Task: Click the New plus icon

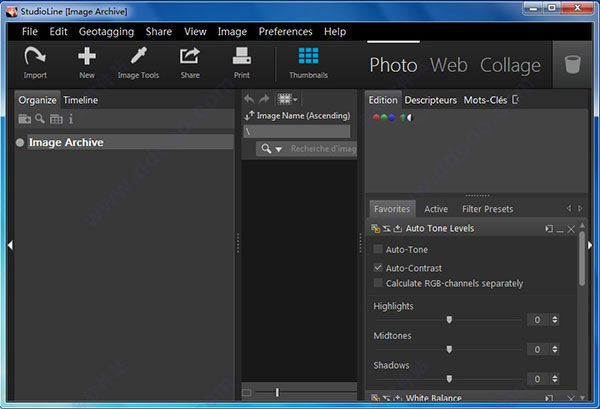Action: 87,56
